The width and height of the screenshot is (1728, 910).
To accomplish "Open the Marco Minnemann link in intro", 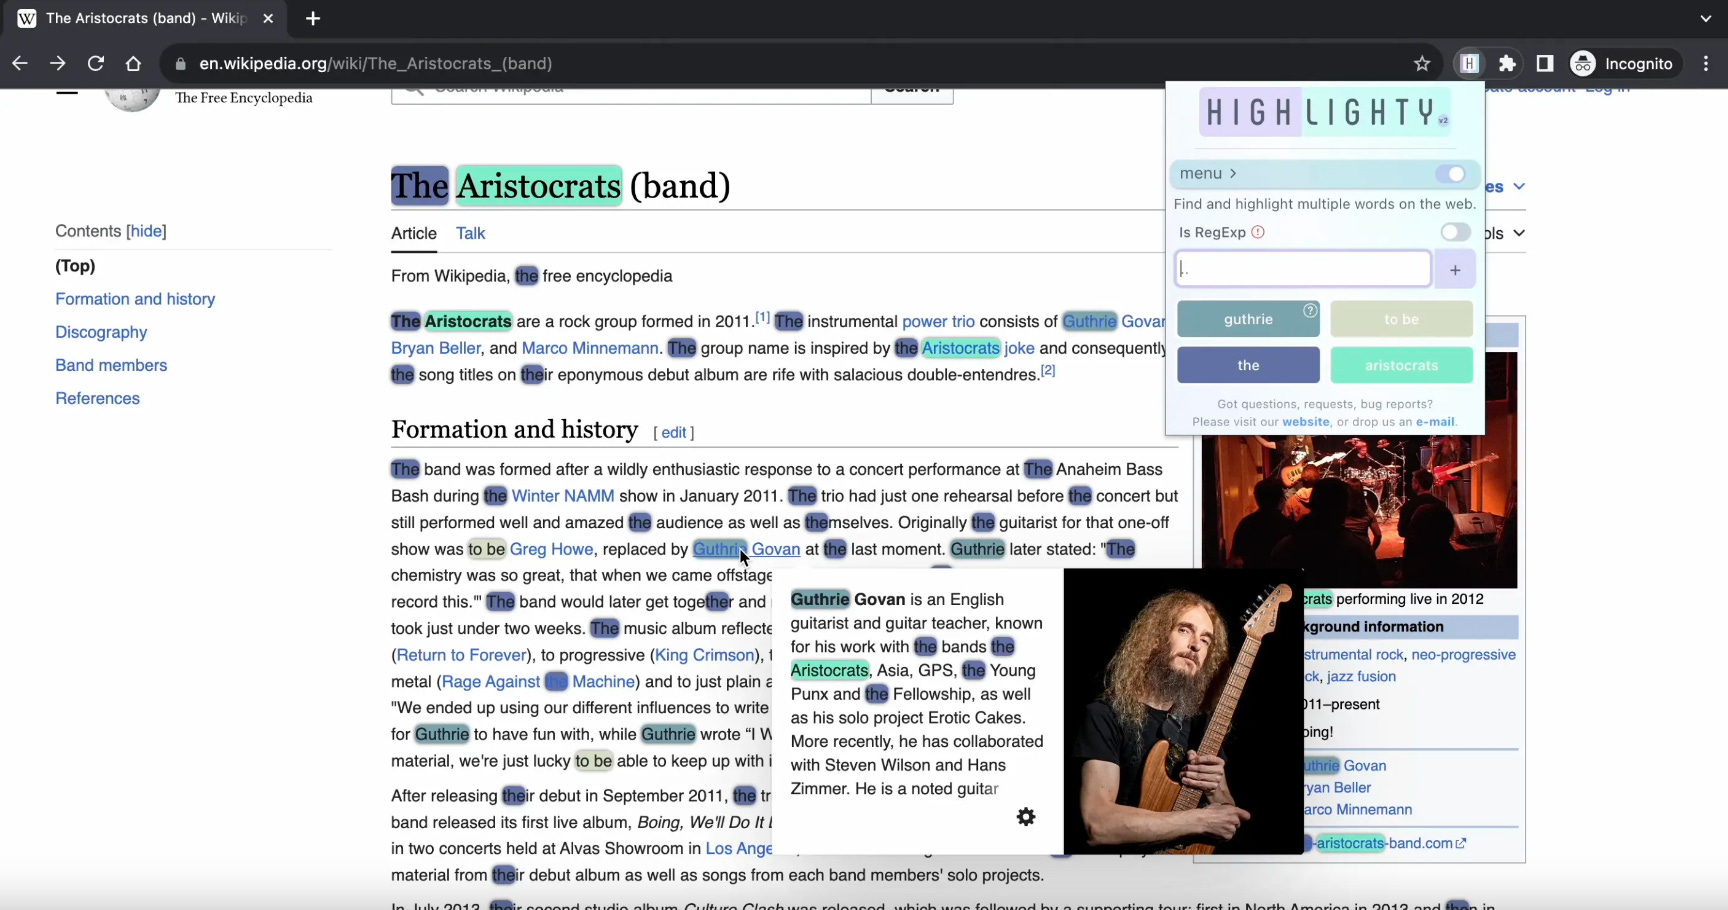I will coord(590,348).
